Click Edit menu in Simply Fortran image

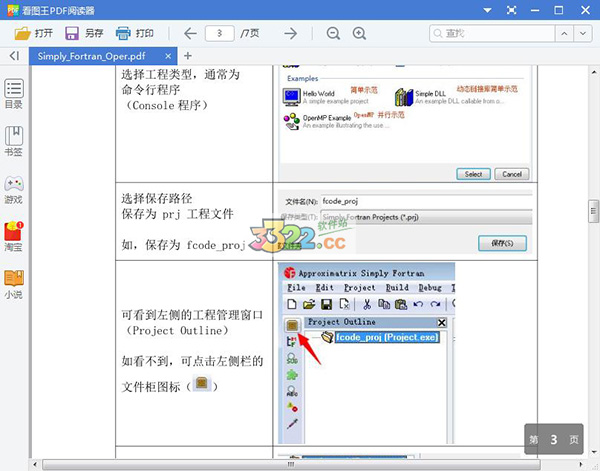click(x=324, y=288)
